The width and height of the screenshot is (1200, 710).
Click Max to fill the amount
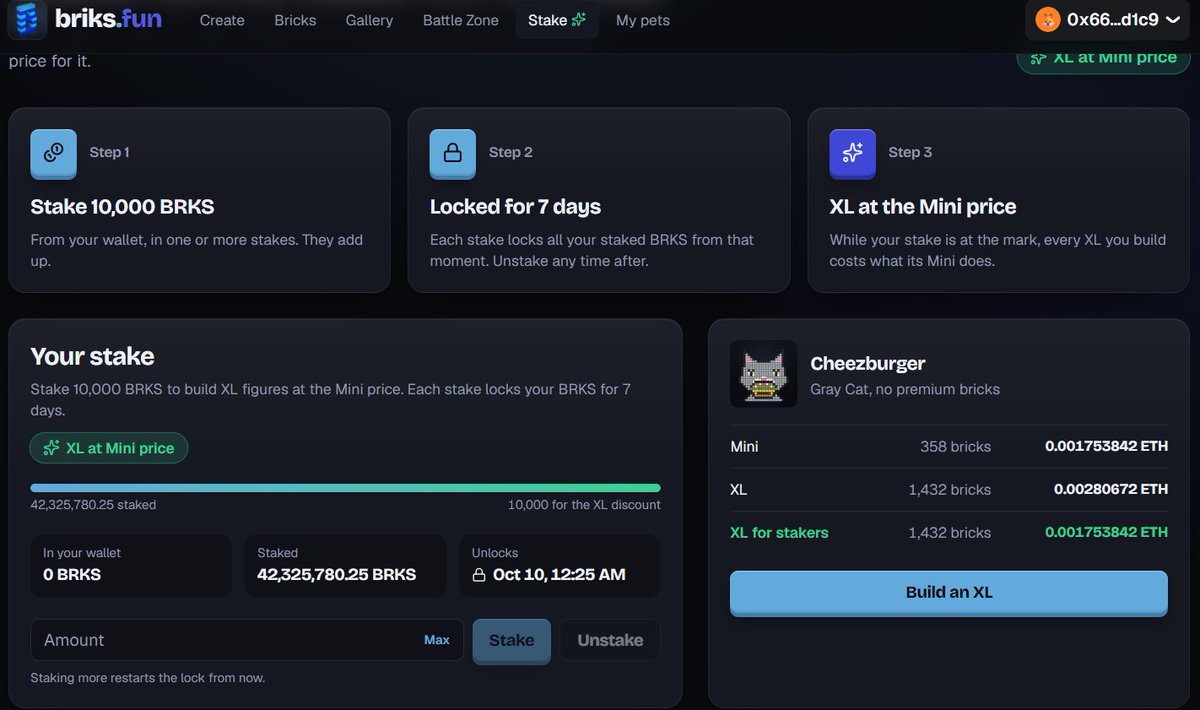tap(437, 640)
